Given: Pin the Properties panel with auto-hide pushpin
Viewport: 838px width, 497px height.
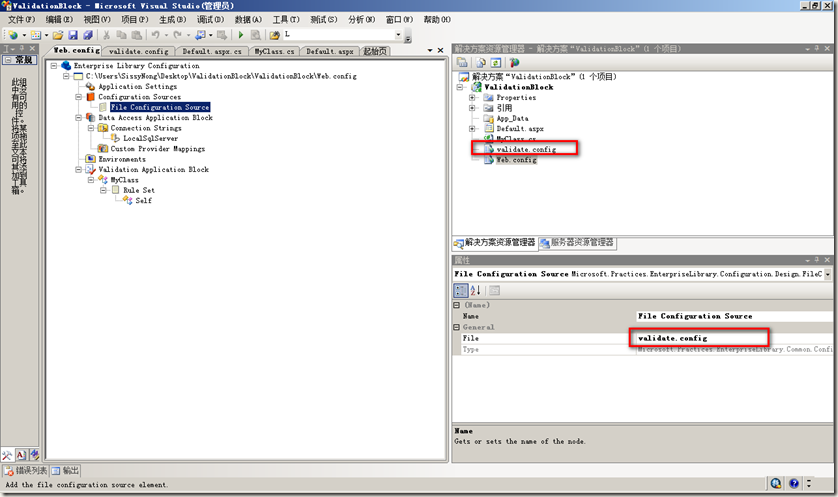Looking at the screenshot, I should [817, 260].
